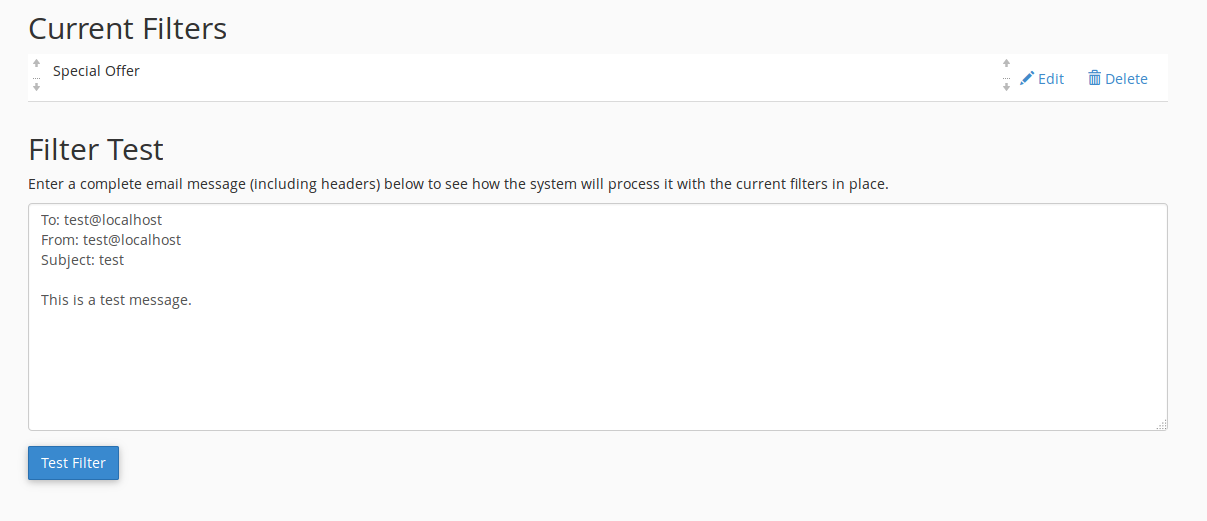Click the down arrow left of Special Offer
This screenshot has height=521, width=1207.
[x=37, y=87]
